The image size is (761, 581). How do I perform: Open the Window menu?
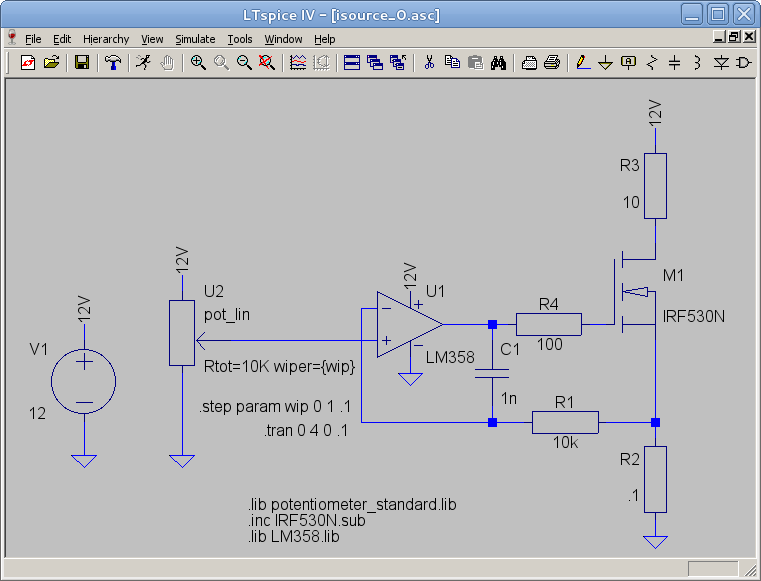pyautogui.click(x=283, y=39)
